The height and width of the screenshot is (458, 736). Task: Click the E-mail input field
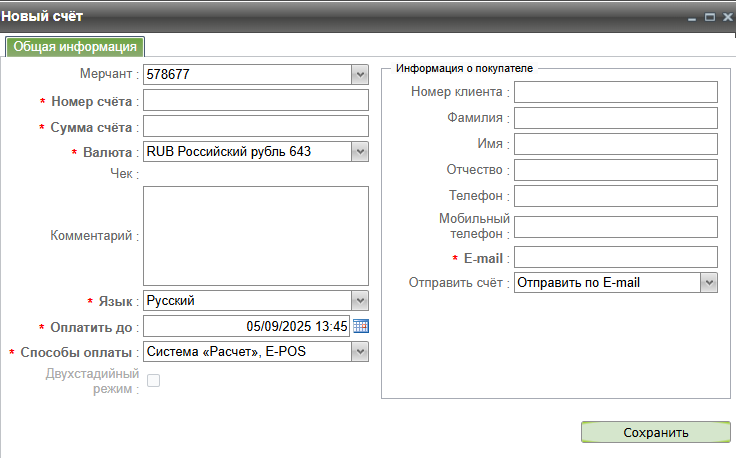[x=616, y=257]
